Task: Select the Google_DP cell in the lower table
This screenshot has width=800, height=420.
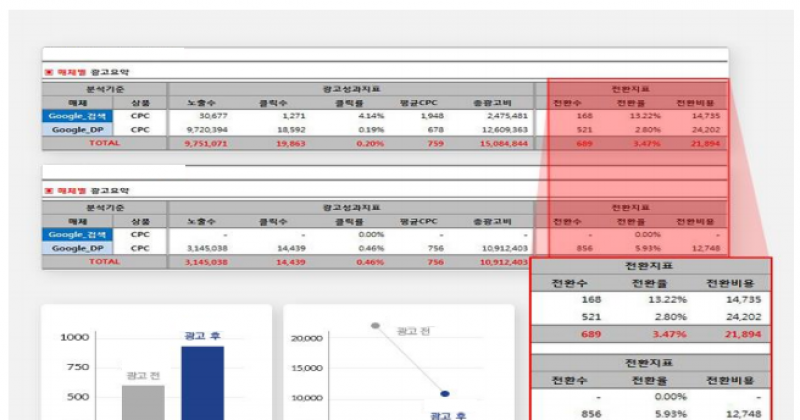Action: [77, 247]
